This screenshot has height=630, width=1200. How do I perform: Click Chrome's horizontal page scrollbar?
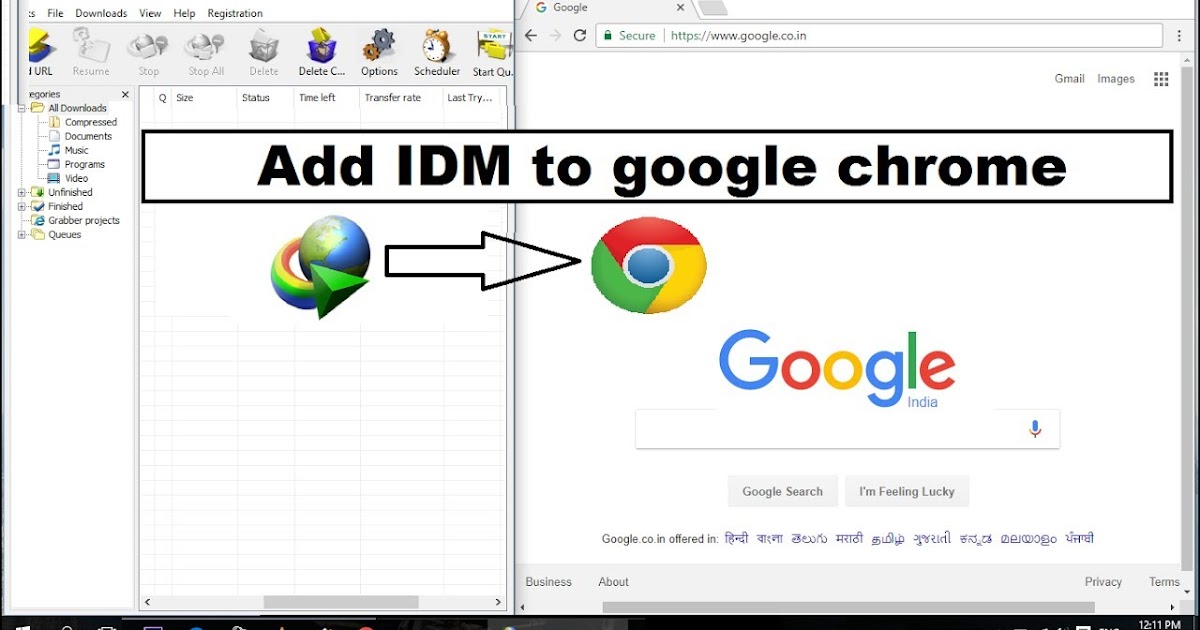[x=848, y=607]
